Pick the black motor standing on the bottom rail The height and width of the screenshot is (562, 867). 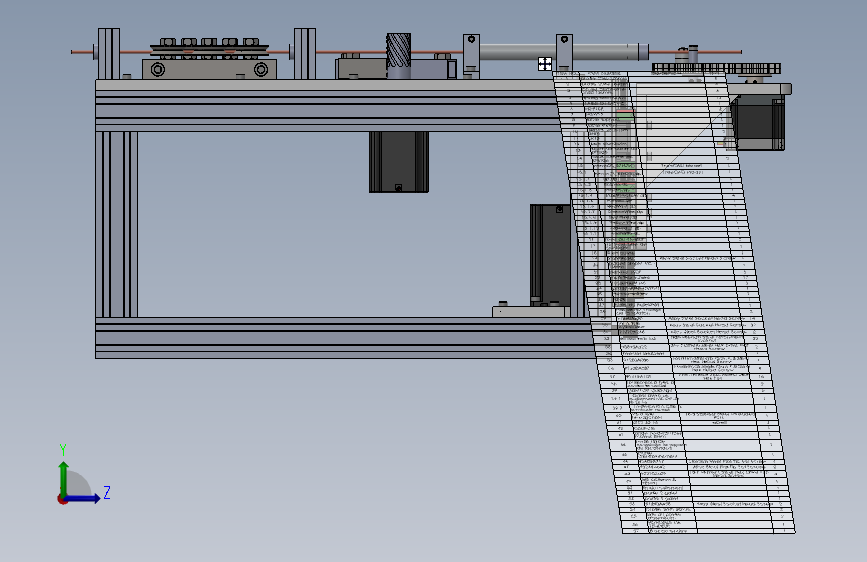(551, 254)
